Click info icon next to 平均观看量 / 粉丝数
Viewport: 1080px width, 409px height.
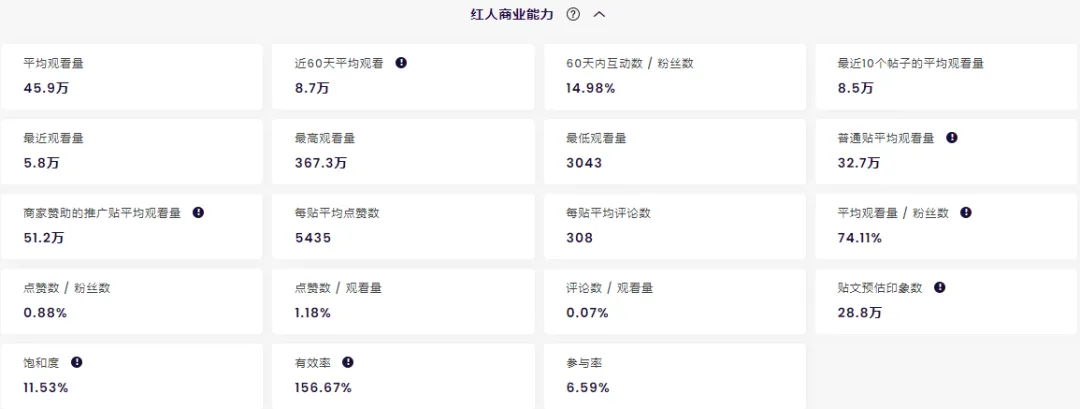coord(966,213)
